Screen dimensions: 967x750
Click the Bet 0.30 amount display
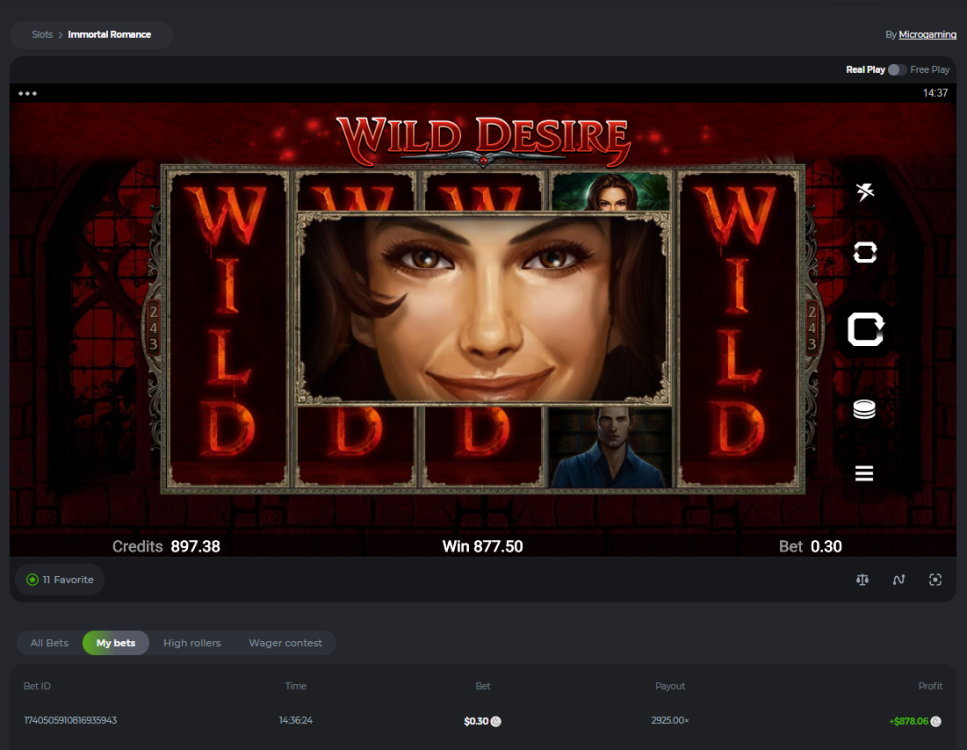(810, 547)
